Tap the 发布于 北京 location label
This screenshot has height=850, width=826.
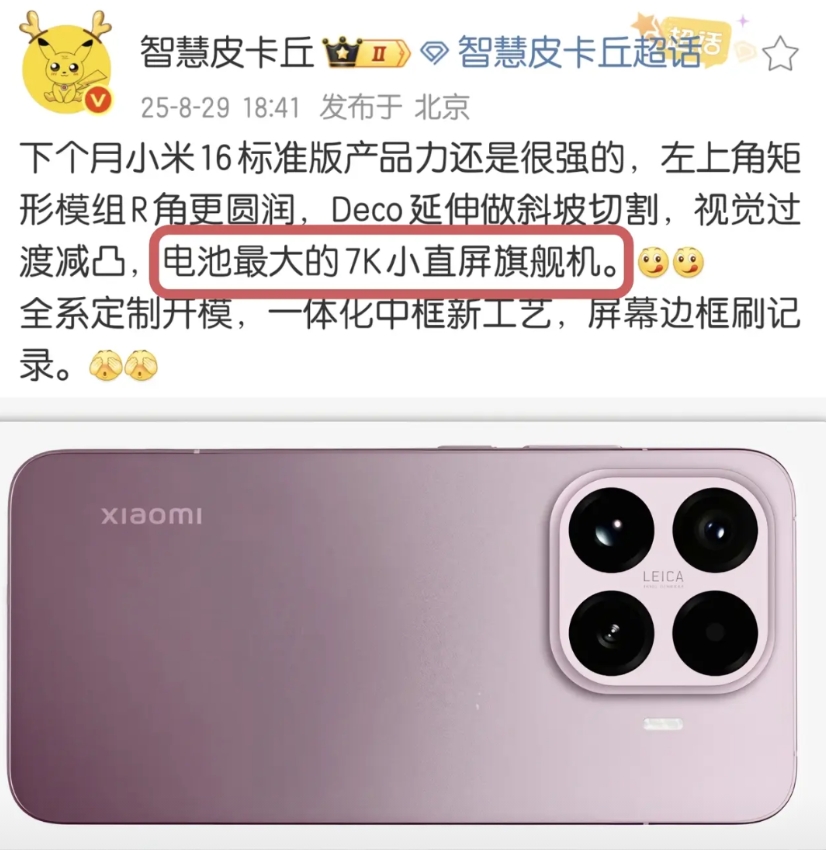[394, 107]
